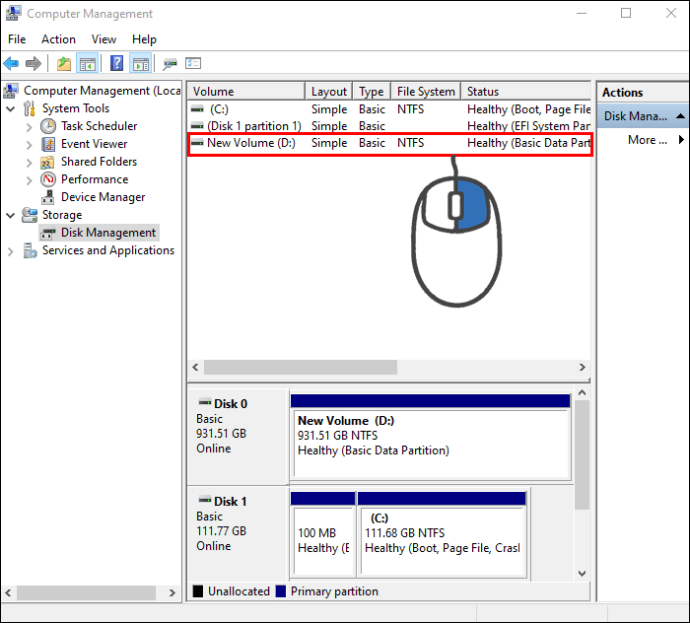The height and width of the screenshot is (623, 690).
Task: Click the Task Scheduler clock icon
Action: [x=48, y=126]
